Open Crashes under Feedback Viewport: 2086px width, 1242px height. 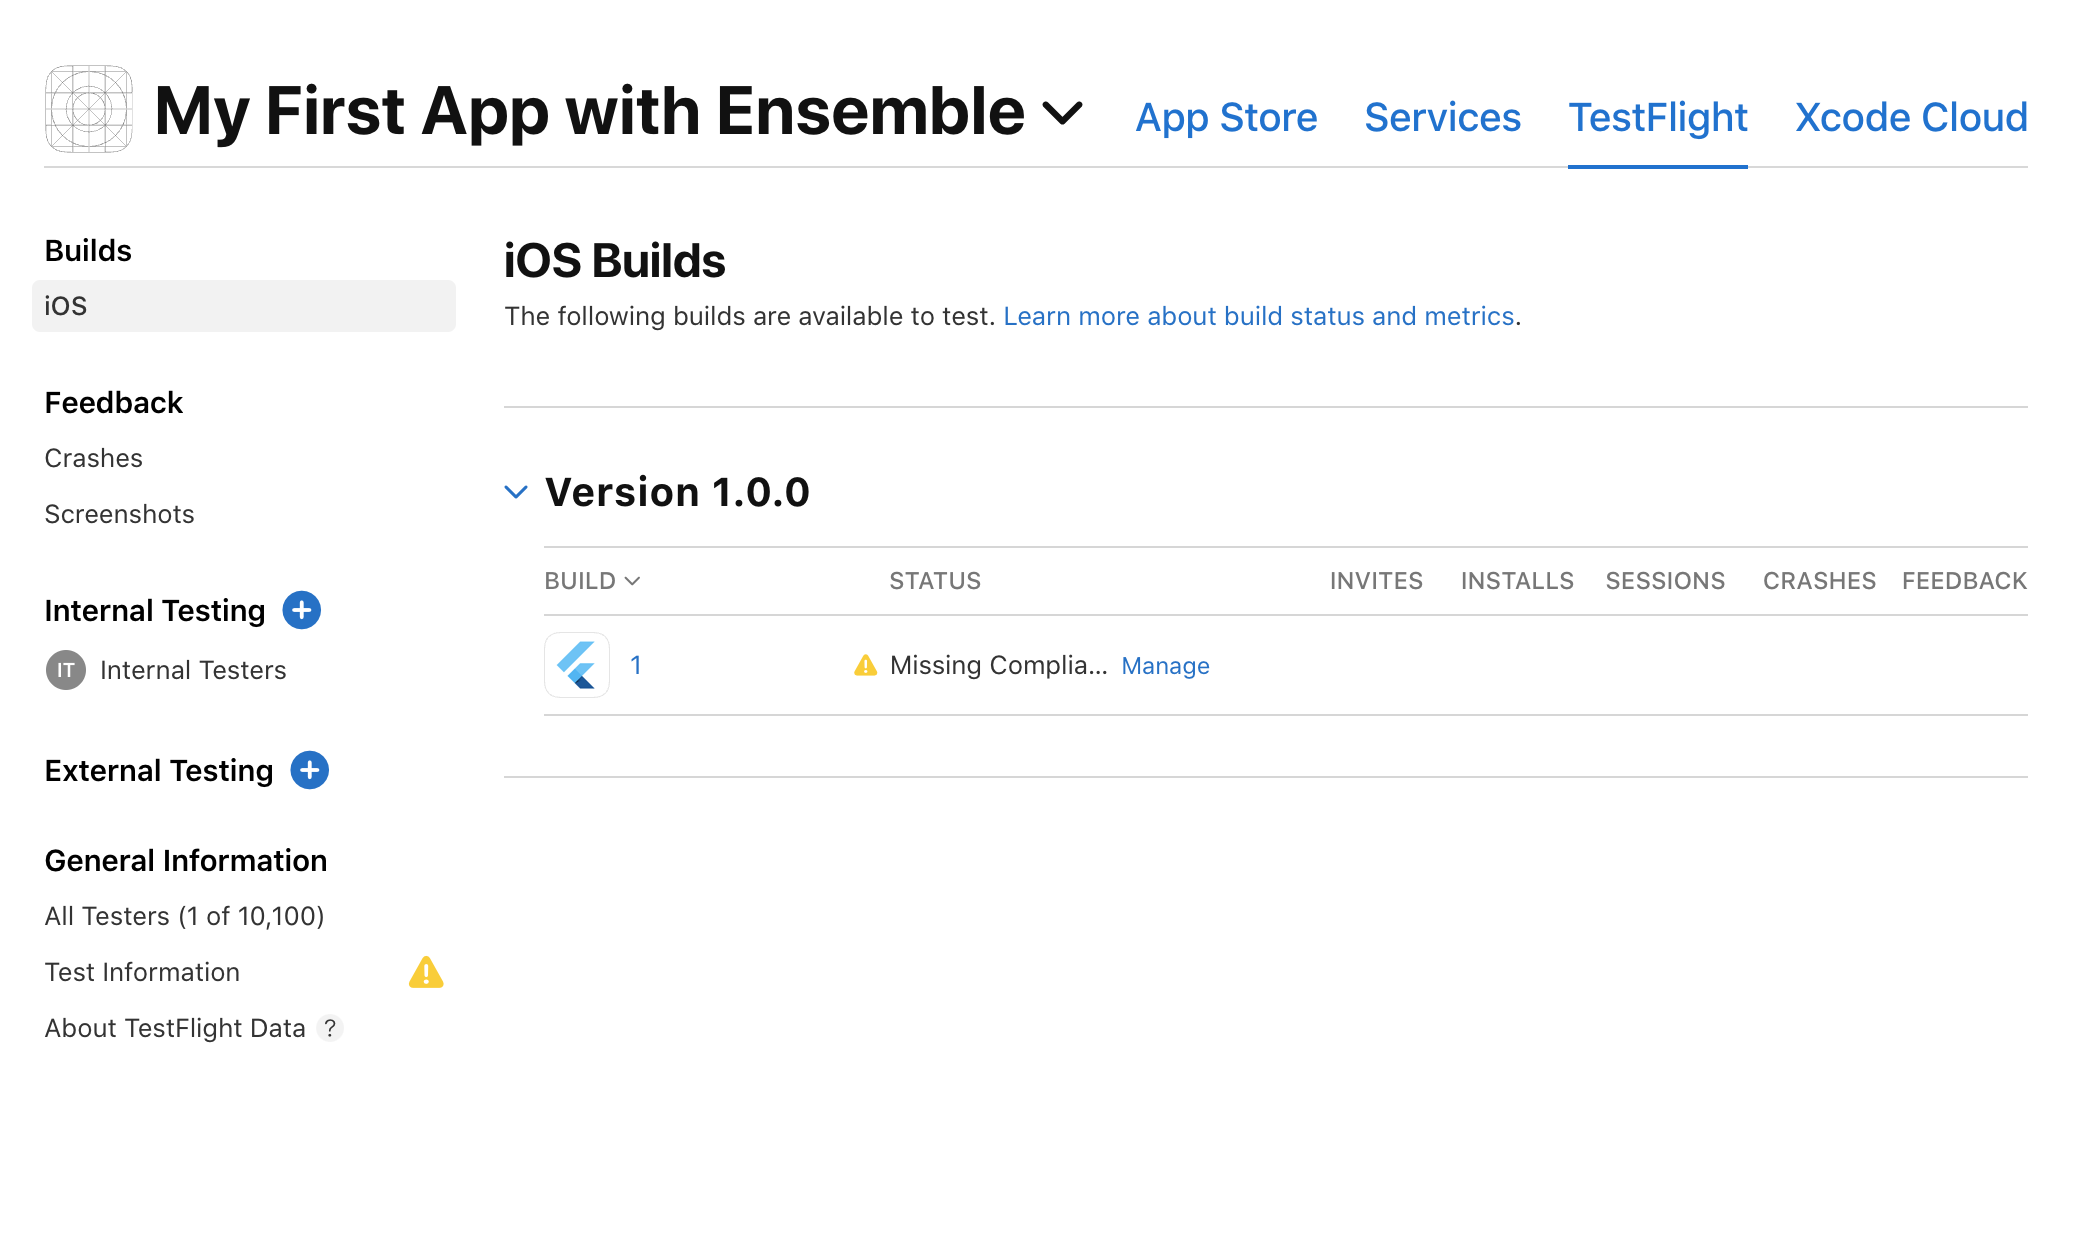click(x=93, y=457)
